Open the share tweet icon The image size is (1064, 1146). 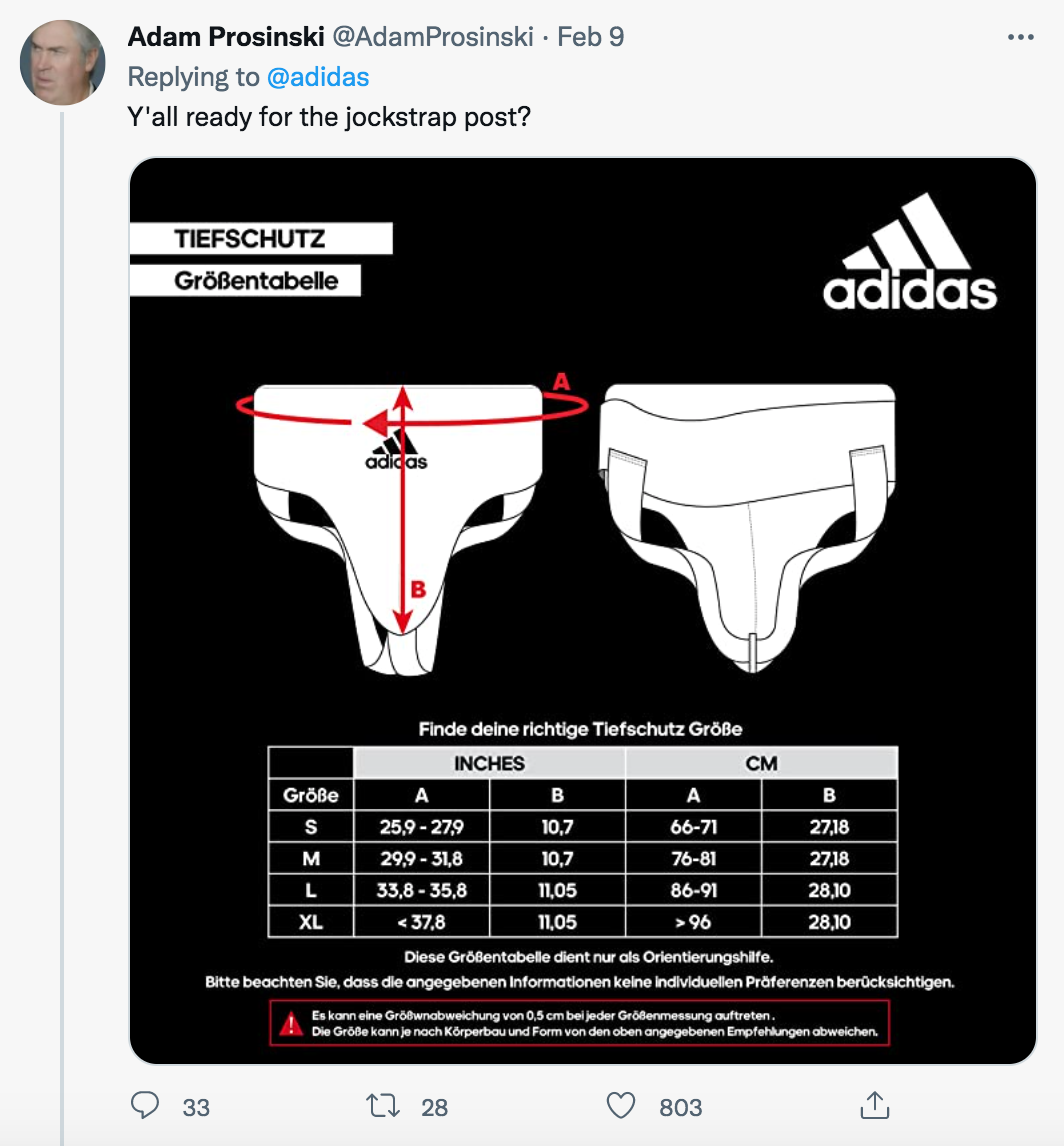pos(875,1105)
